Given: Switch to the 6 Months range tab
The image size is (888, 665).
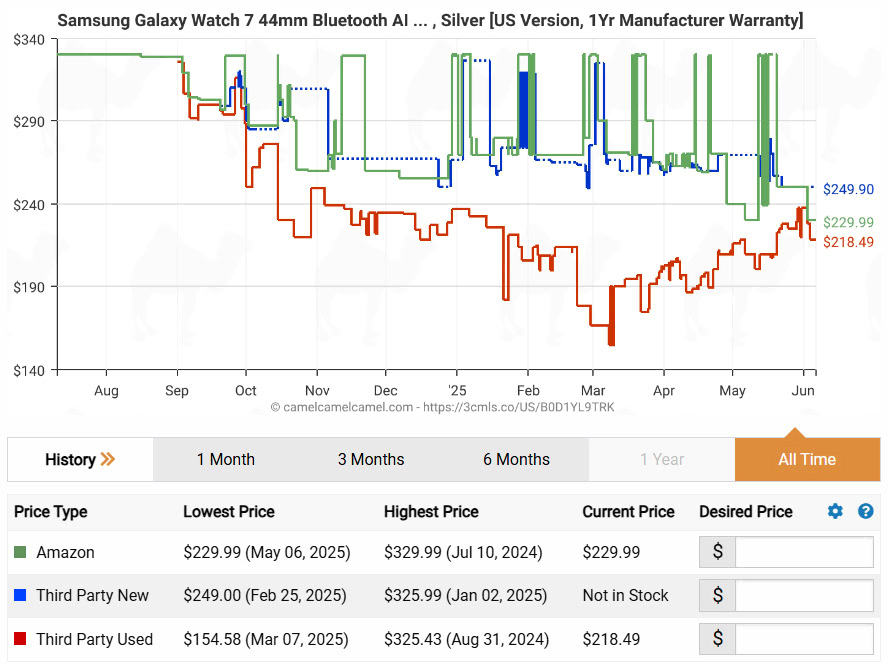Looking at the screenshot, I should [516, 460].
